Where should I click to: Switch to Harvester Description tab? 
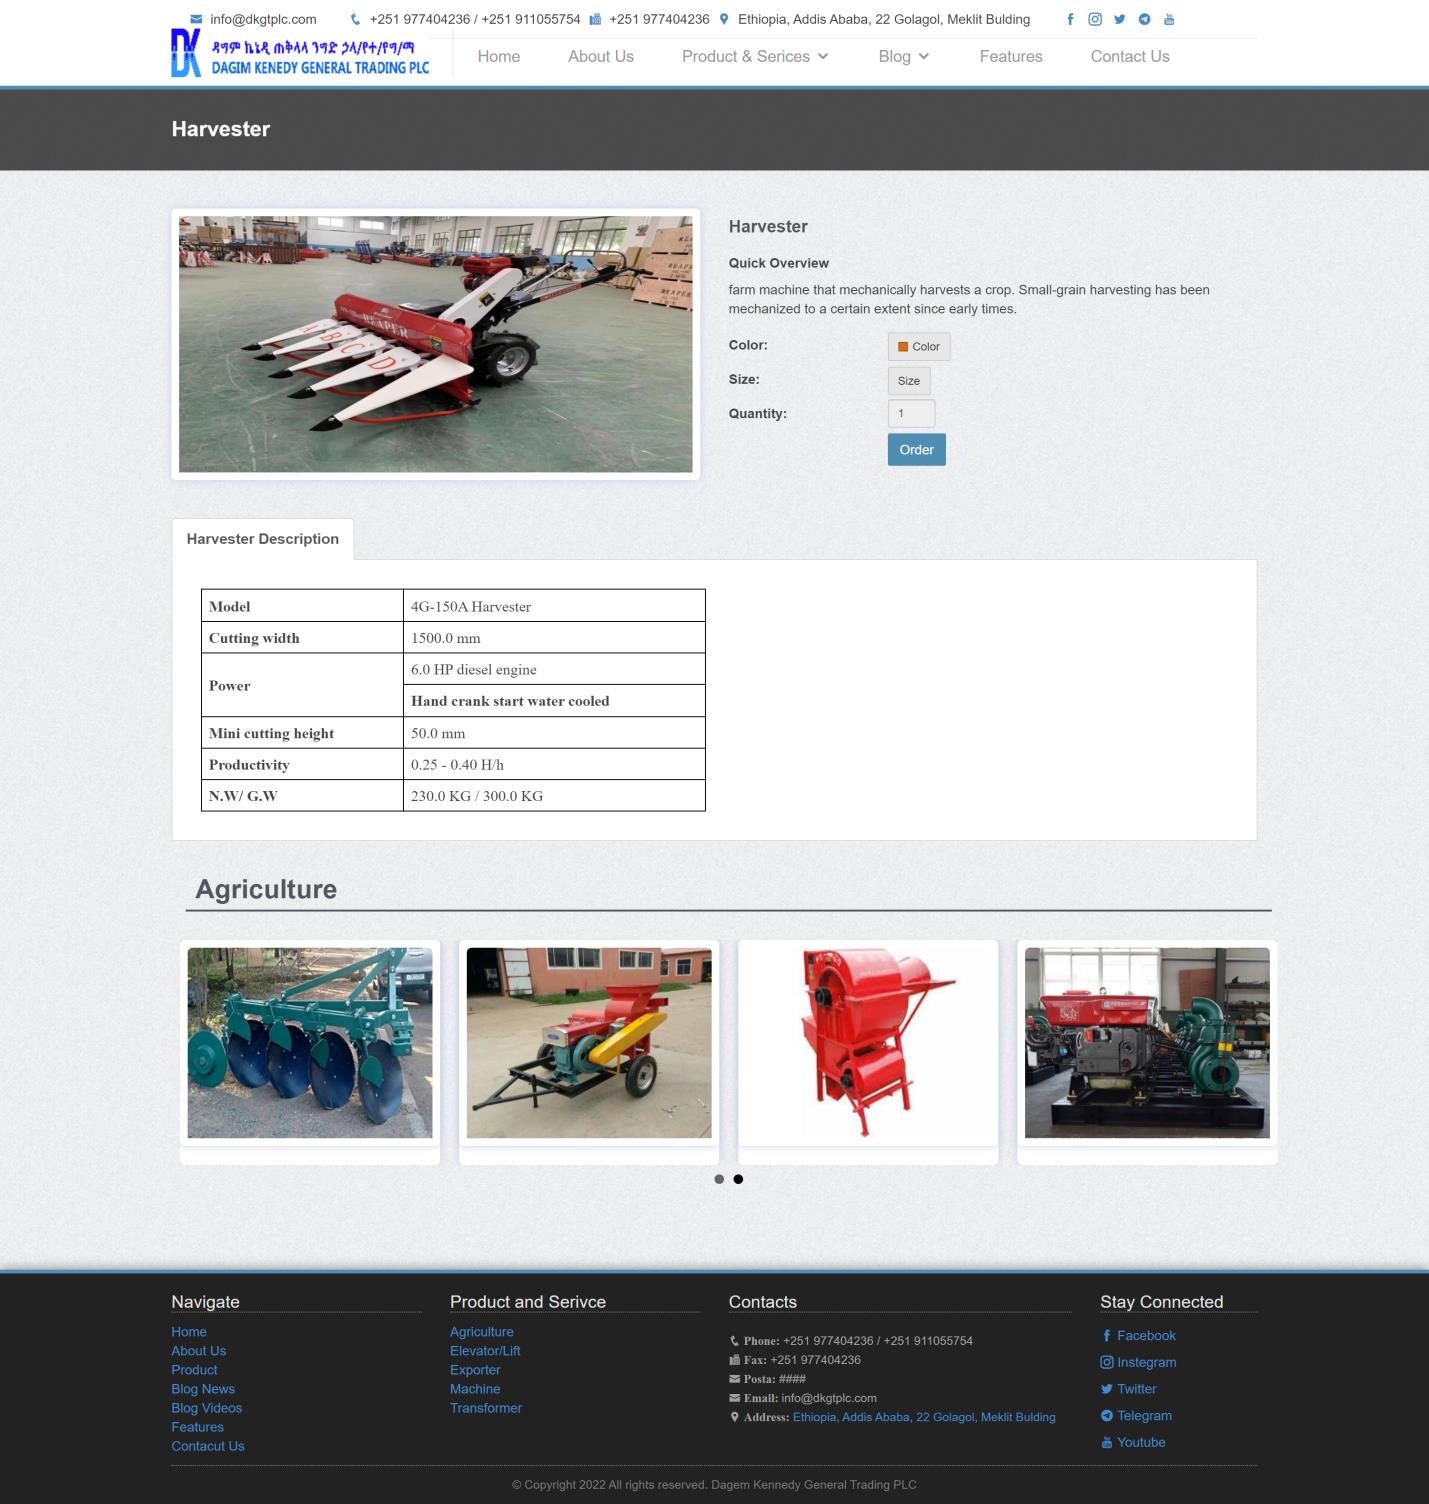(x=262, y=539)
